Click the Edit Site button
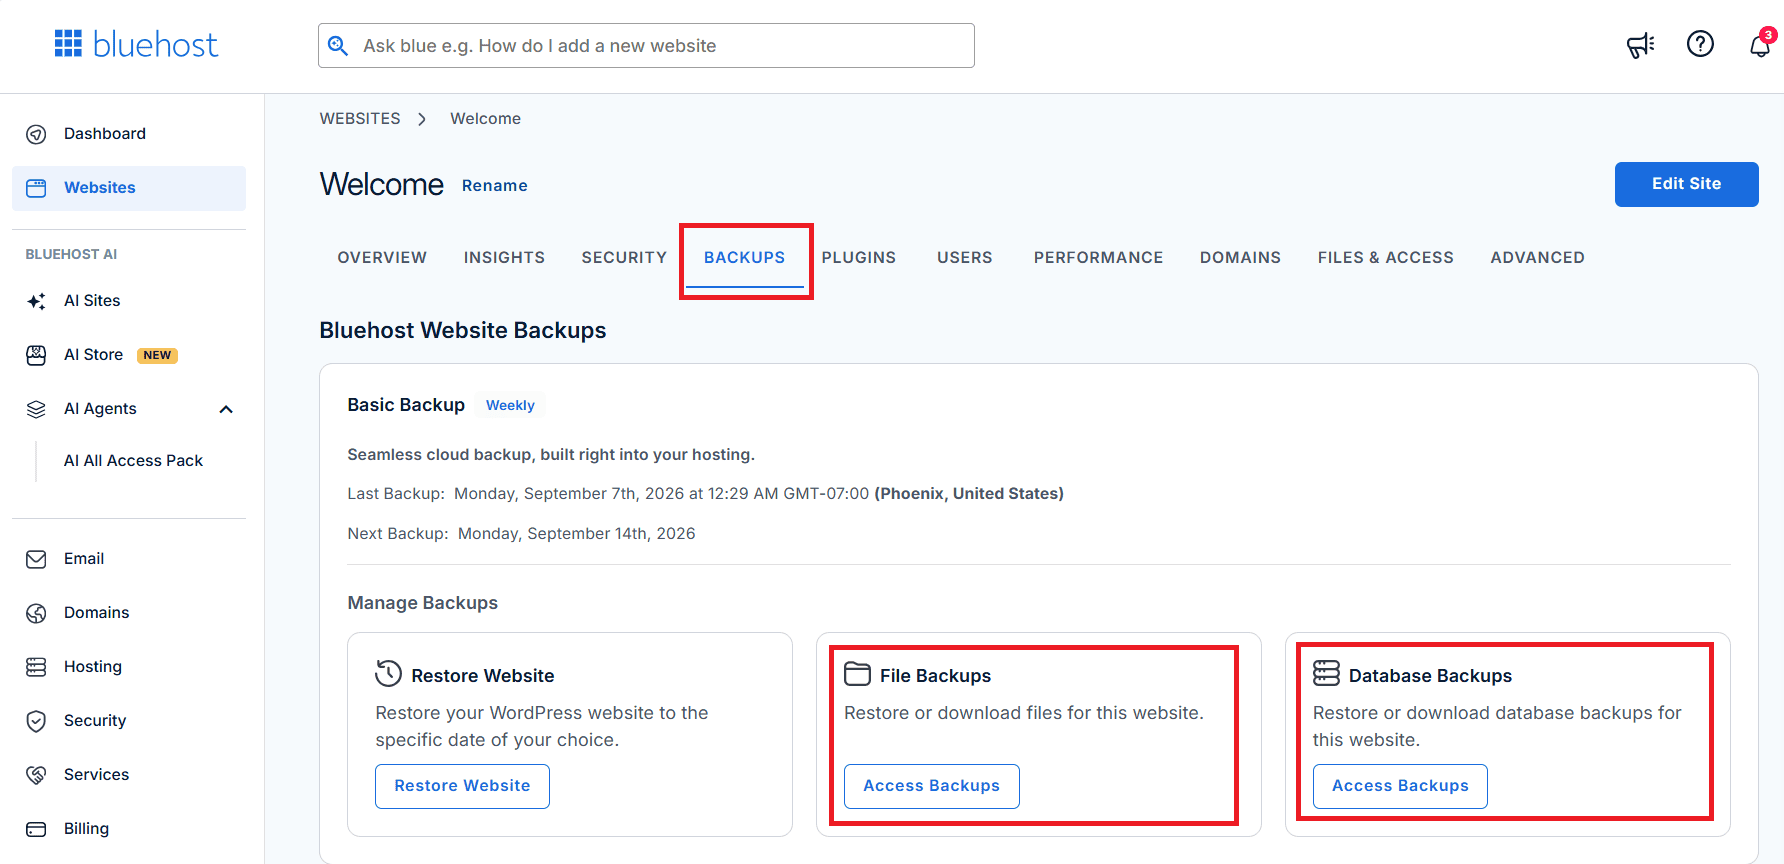Screen dimensions: 1784x864 (x=1686, y=184)
